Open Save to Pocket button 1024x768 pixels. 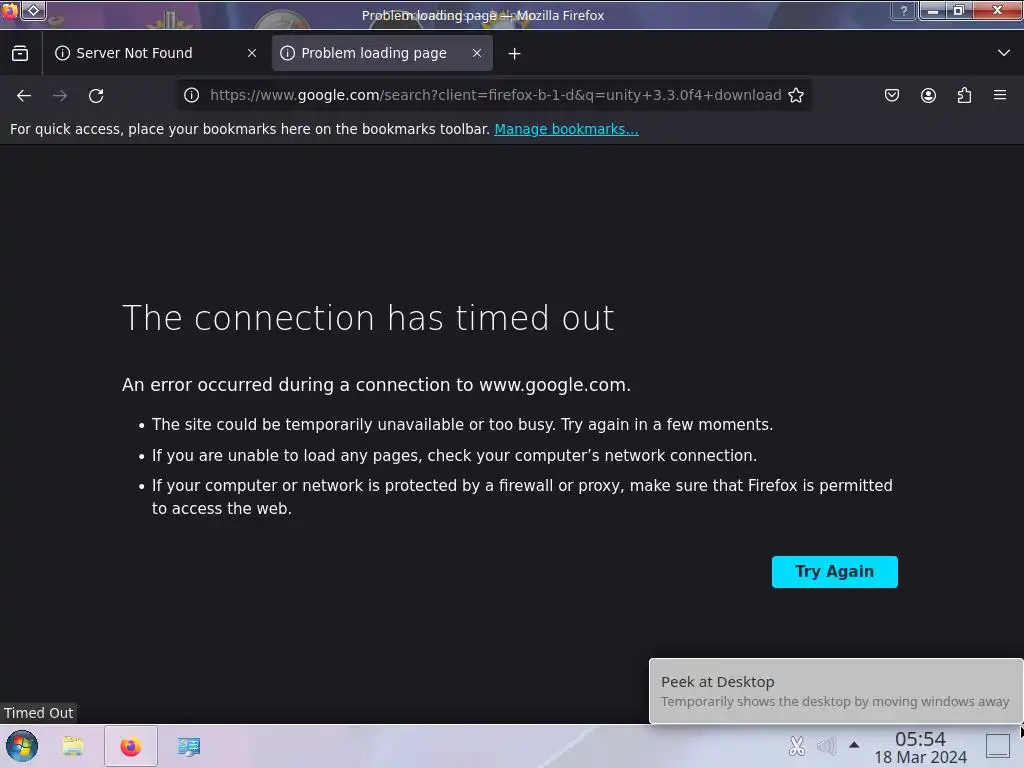(891, 95)
